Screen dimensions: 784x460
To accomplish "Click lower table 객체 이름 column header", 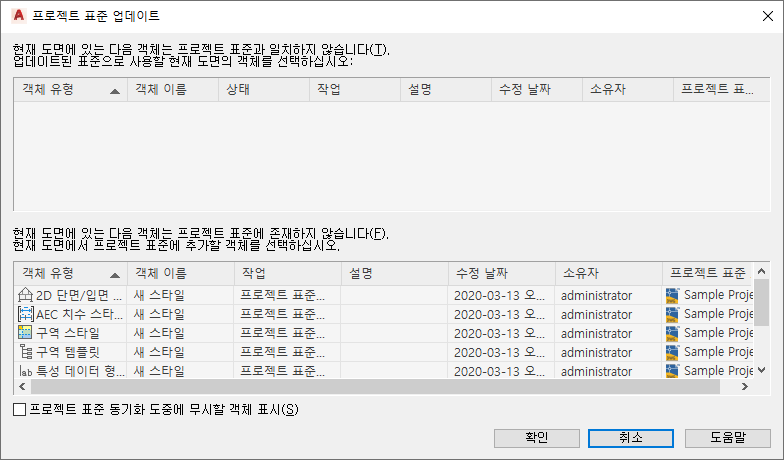I will (x=181, y=274).
